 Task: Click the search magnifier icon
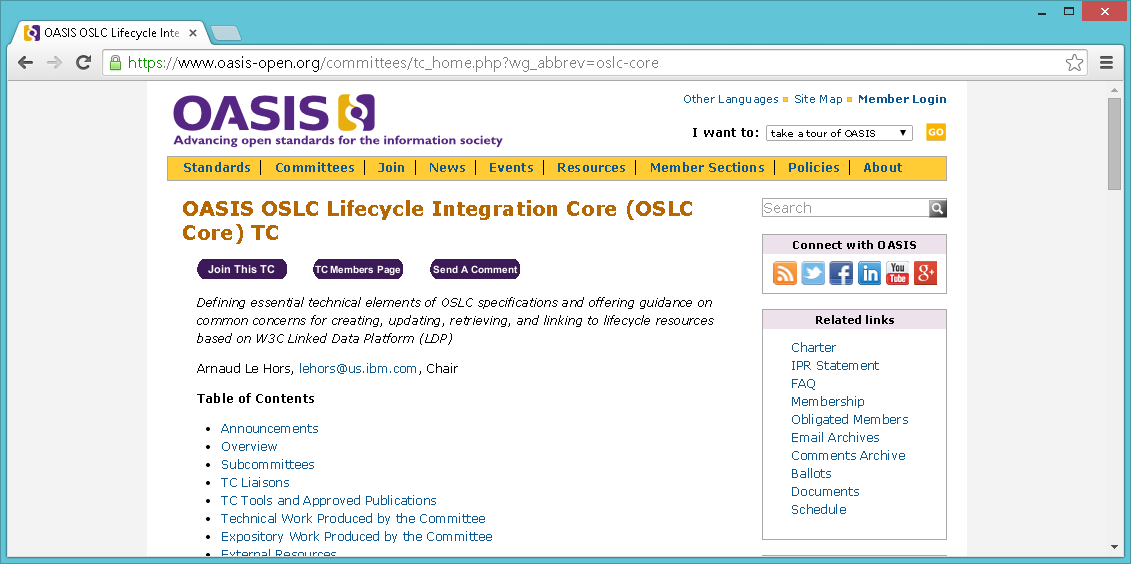pyautogui.click(x=938, y=208)
